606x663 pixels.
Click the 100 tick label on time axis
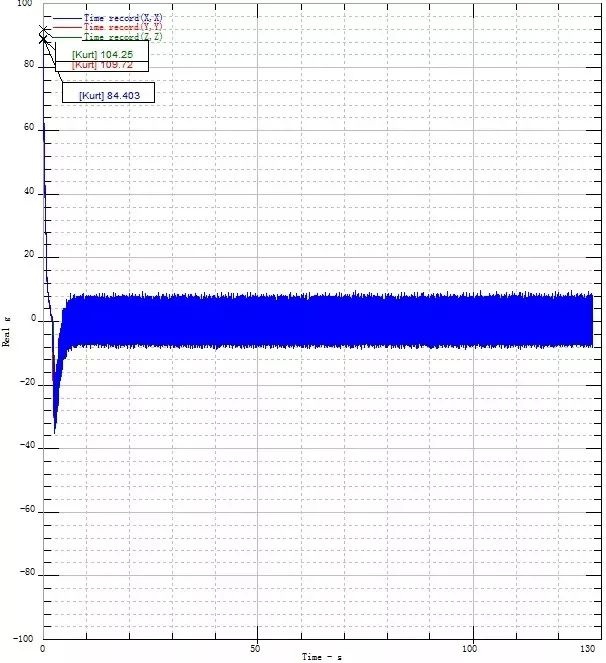[x=469, y=649]
